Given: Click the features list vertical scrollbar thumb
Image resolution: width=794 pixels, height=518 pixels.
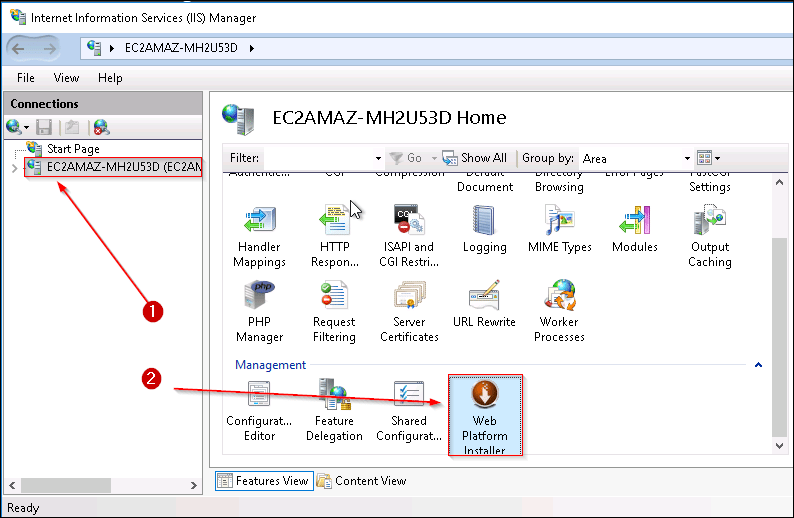Looking at the screenshot, I should tap(779, 336).
